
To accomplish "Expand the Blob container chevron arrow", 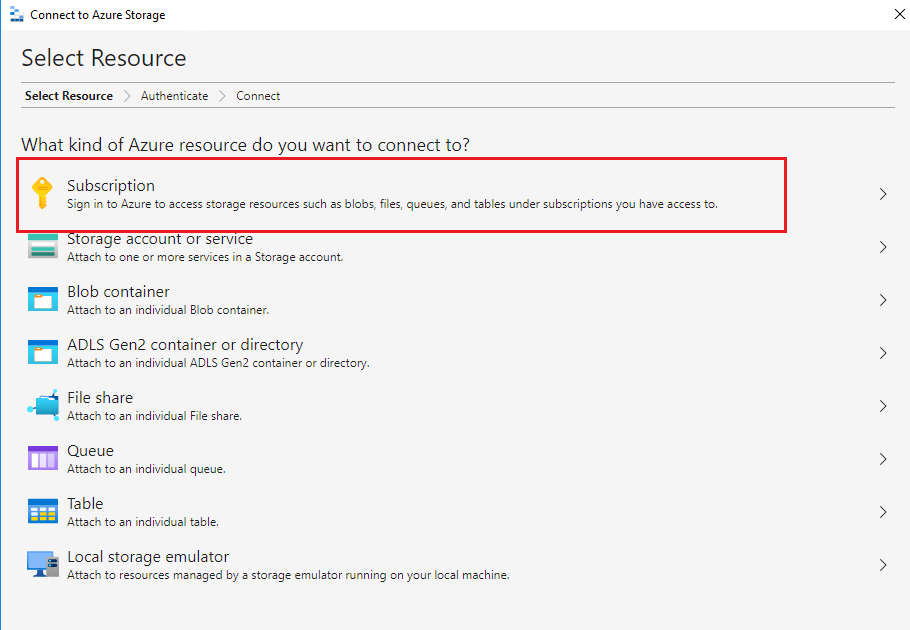I will (883, 300).
